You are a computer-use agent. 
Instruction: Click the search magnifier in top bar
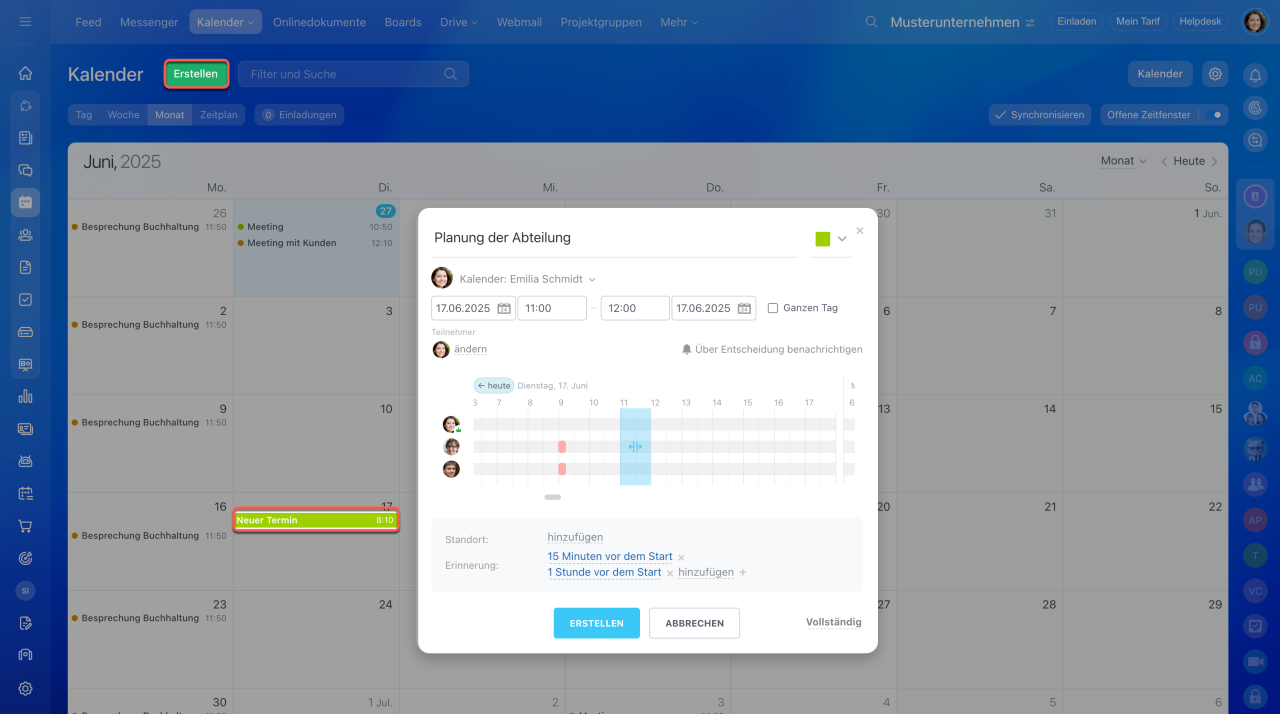coord(872,22)
